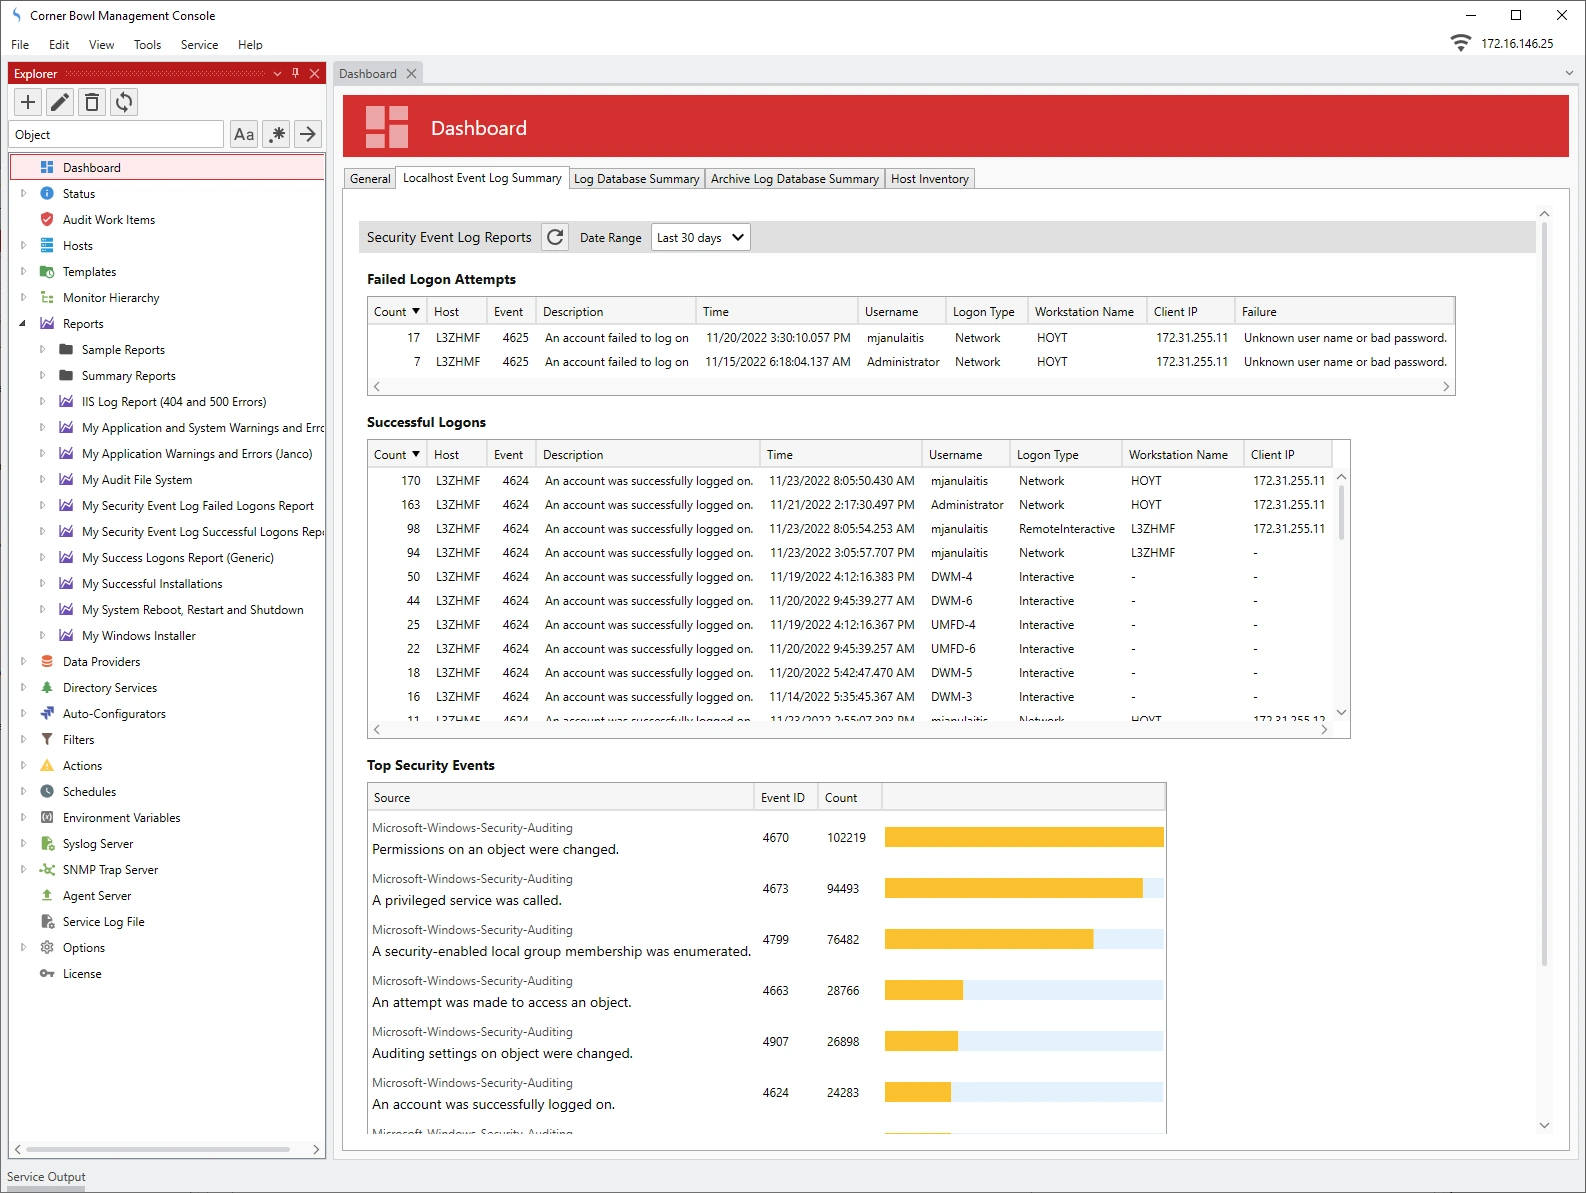This screenshot has height=1193, width=1586.
Task: Toggle match case (Aa) search option
Action: 244,134
